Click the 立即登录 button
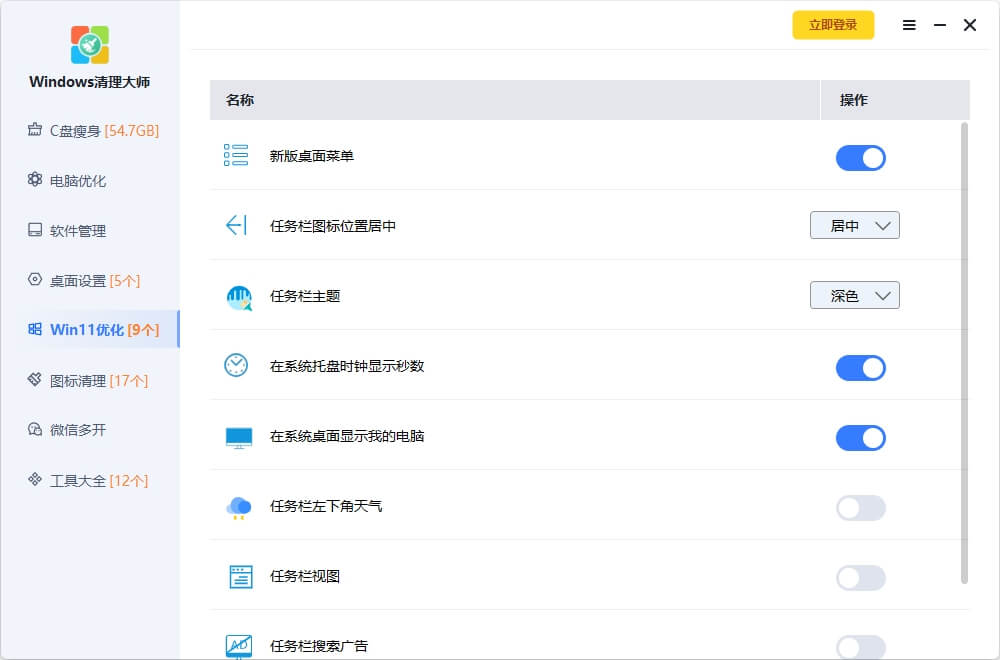Image resolution: width=1000 pixels, height=660 pixels. 833,25
